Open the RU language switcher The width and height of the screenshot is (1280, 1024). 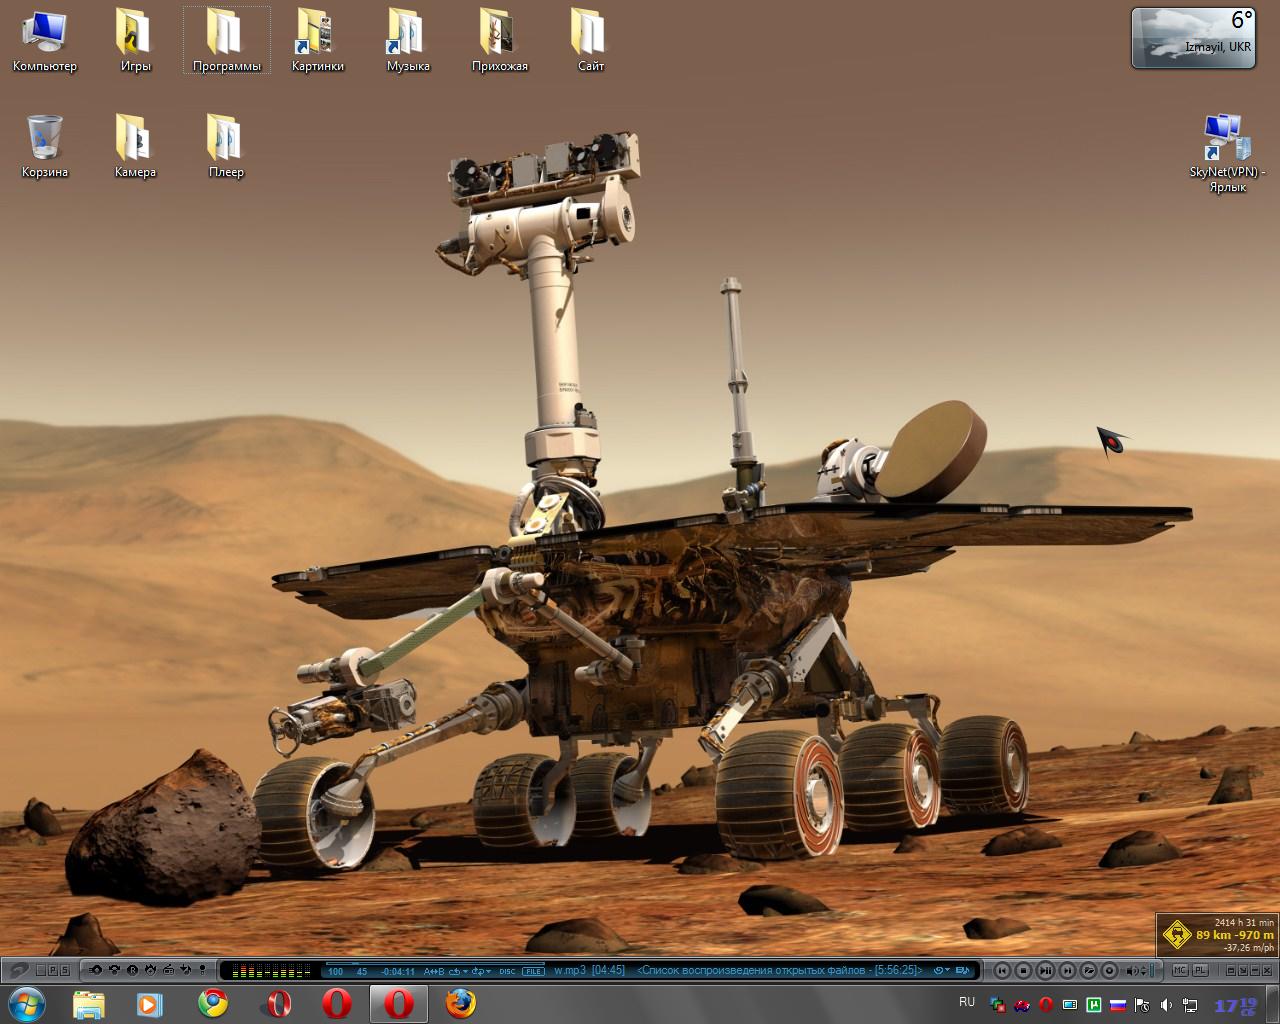(967, 1002)
